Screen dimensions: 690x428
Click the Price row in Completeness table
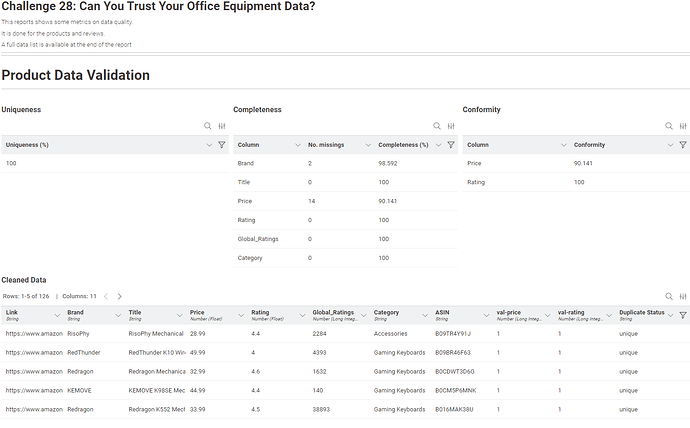[x=245, y=201]
